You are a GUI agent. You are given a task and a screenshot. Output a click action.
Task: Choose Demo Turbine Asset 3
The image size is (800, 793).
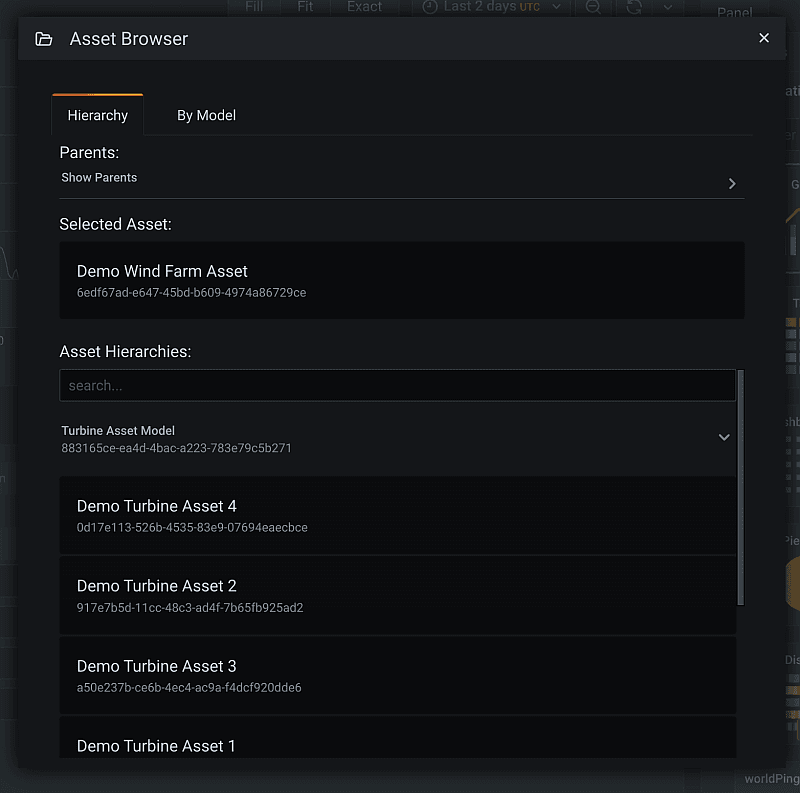(x=397, y=675)
